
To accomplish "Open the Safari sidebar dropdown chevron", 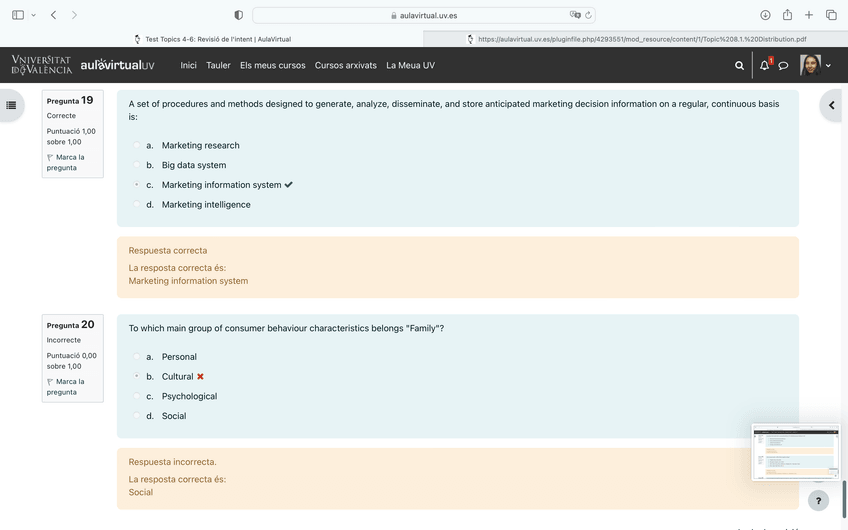I will (x=33, y=15).
